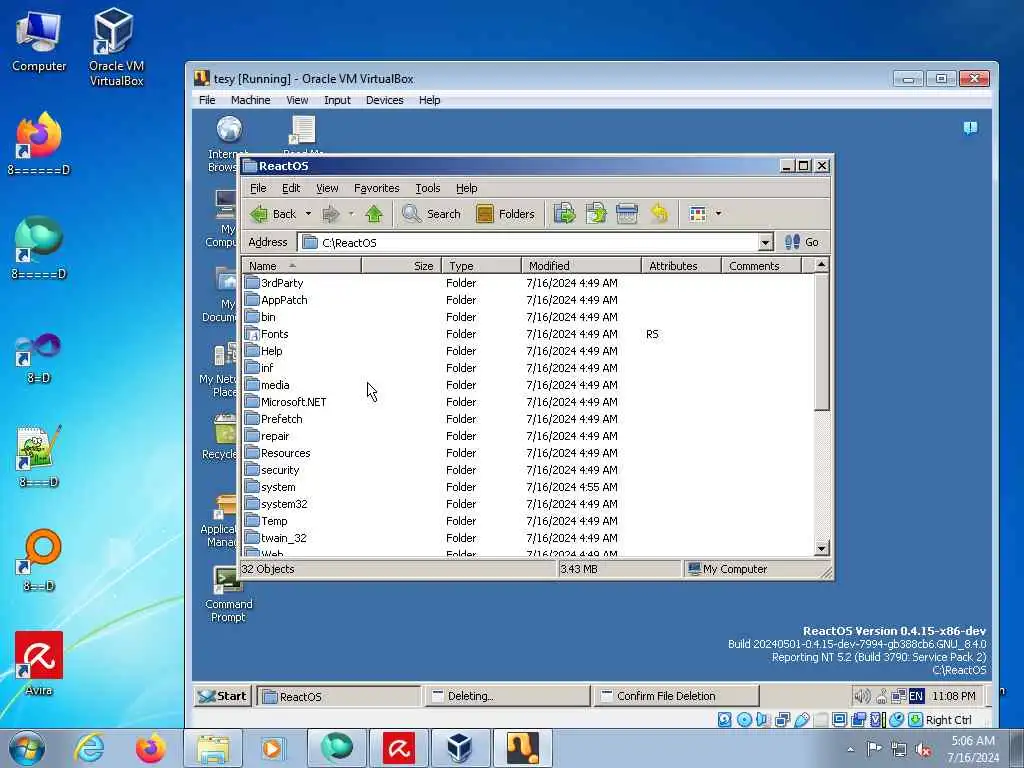This screenshot has width=1024, height=768.
Task: Click VirtualBox green arrow host key icon
Action: pos(916,720)
